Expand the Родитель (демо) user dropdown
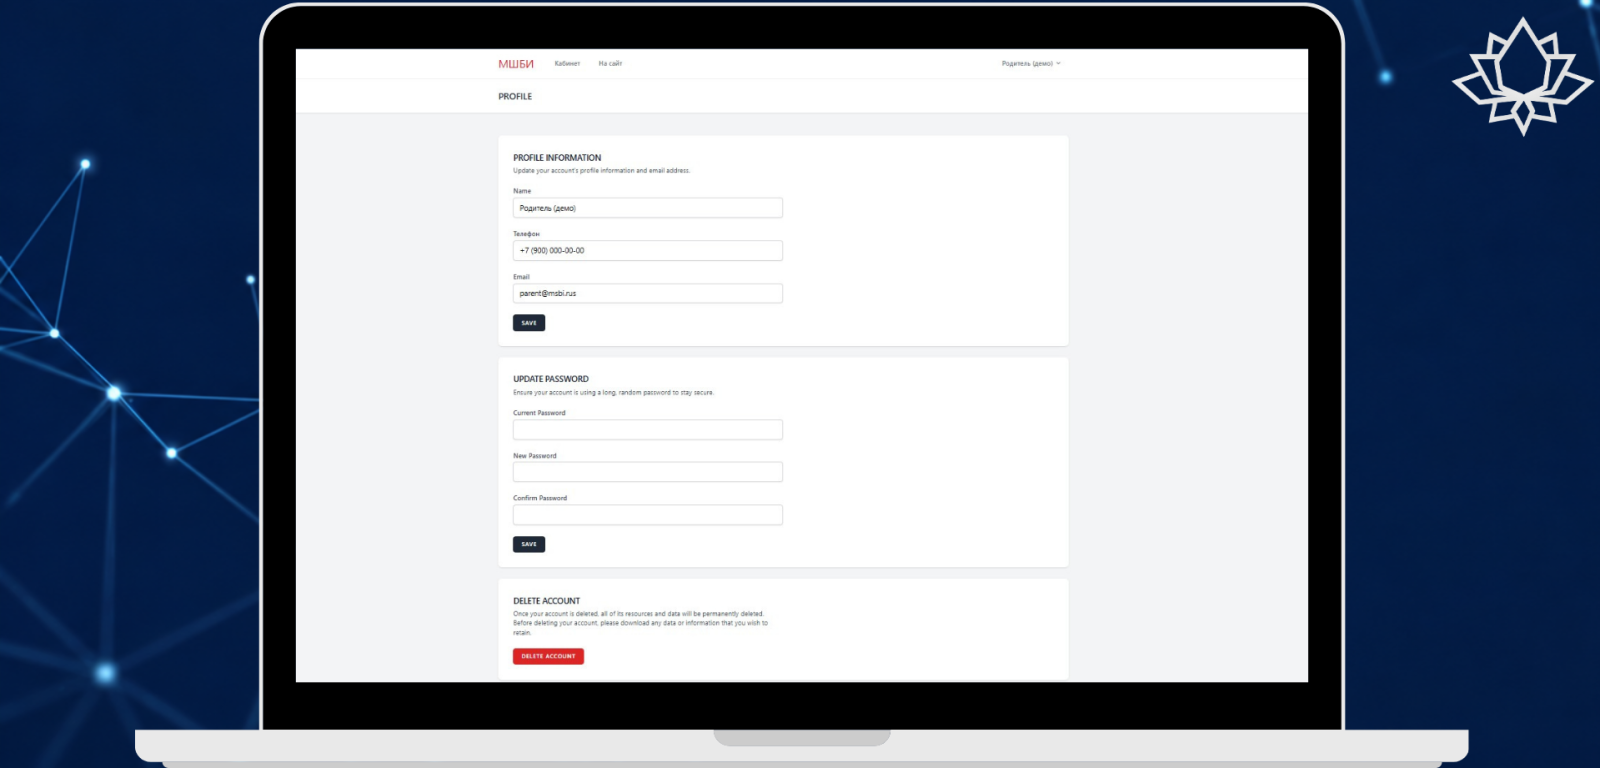 tap(1031, 64)
